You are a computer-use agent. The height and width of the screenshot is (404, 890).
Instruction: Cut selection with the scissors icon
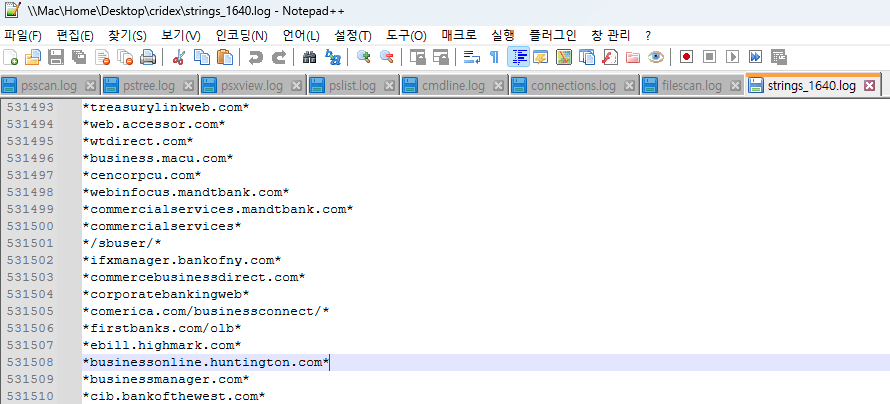pyautogui.click(x=179, y=57)
